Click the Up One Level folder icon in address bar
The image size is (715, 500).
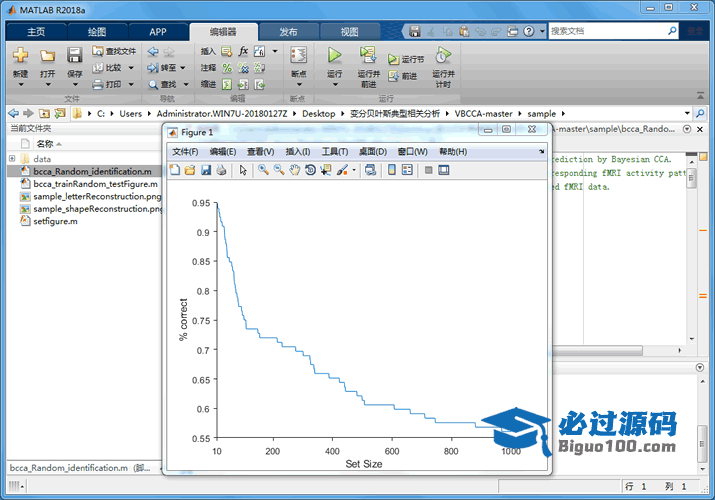coord(44,113)
